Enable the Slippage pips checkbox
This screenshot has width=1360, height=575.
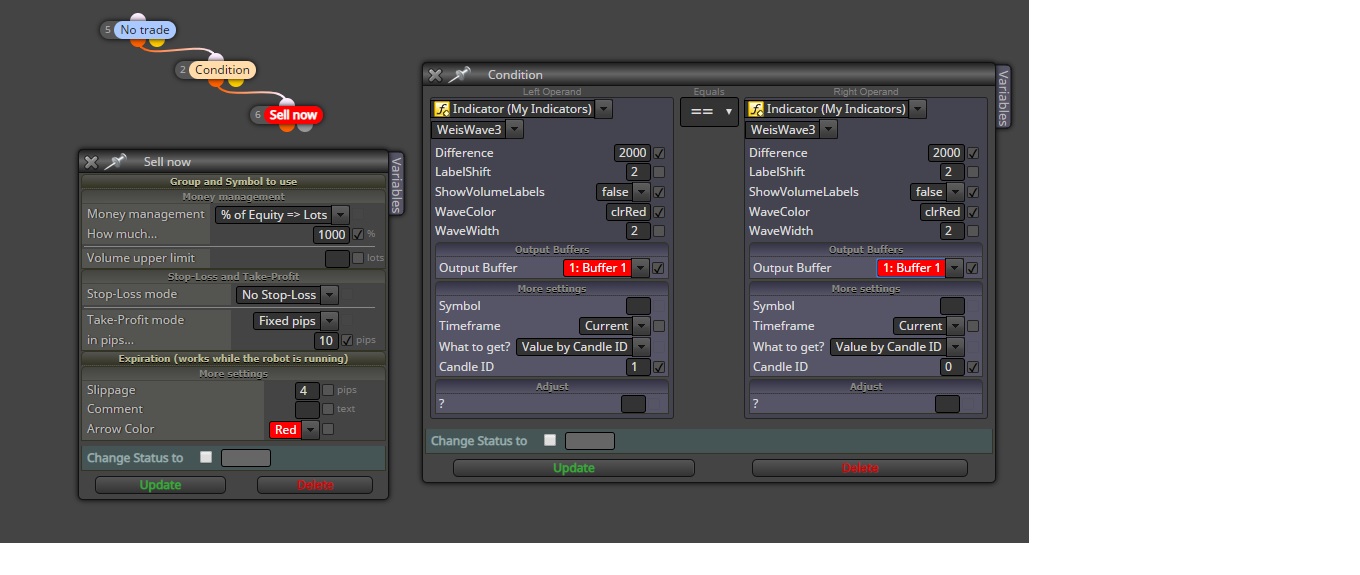328,390
